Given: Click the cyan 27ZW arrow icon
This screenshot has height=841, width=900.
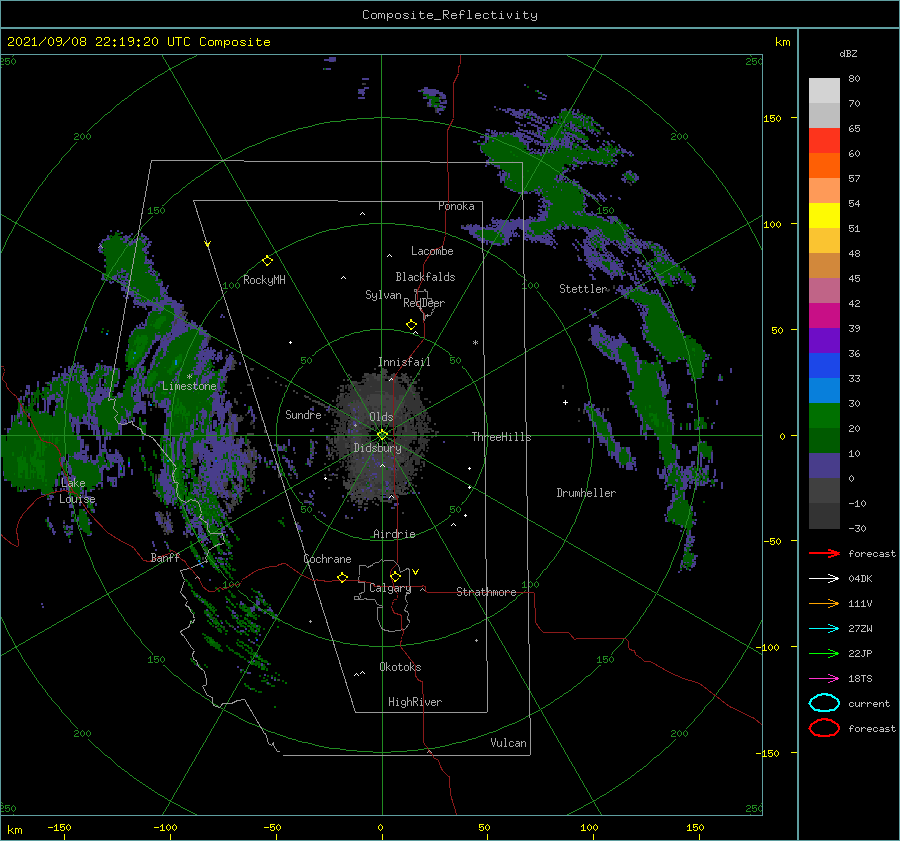Looking at the screenshot, I should point(824,629).
